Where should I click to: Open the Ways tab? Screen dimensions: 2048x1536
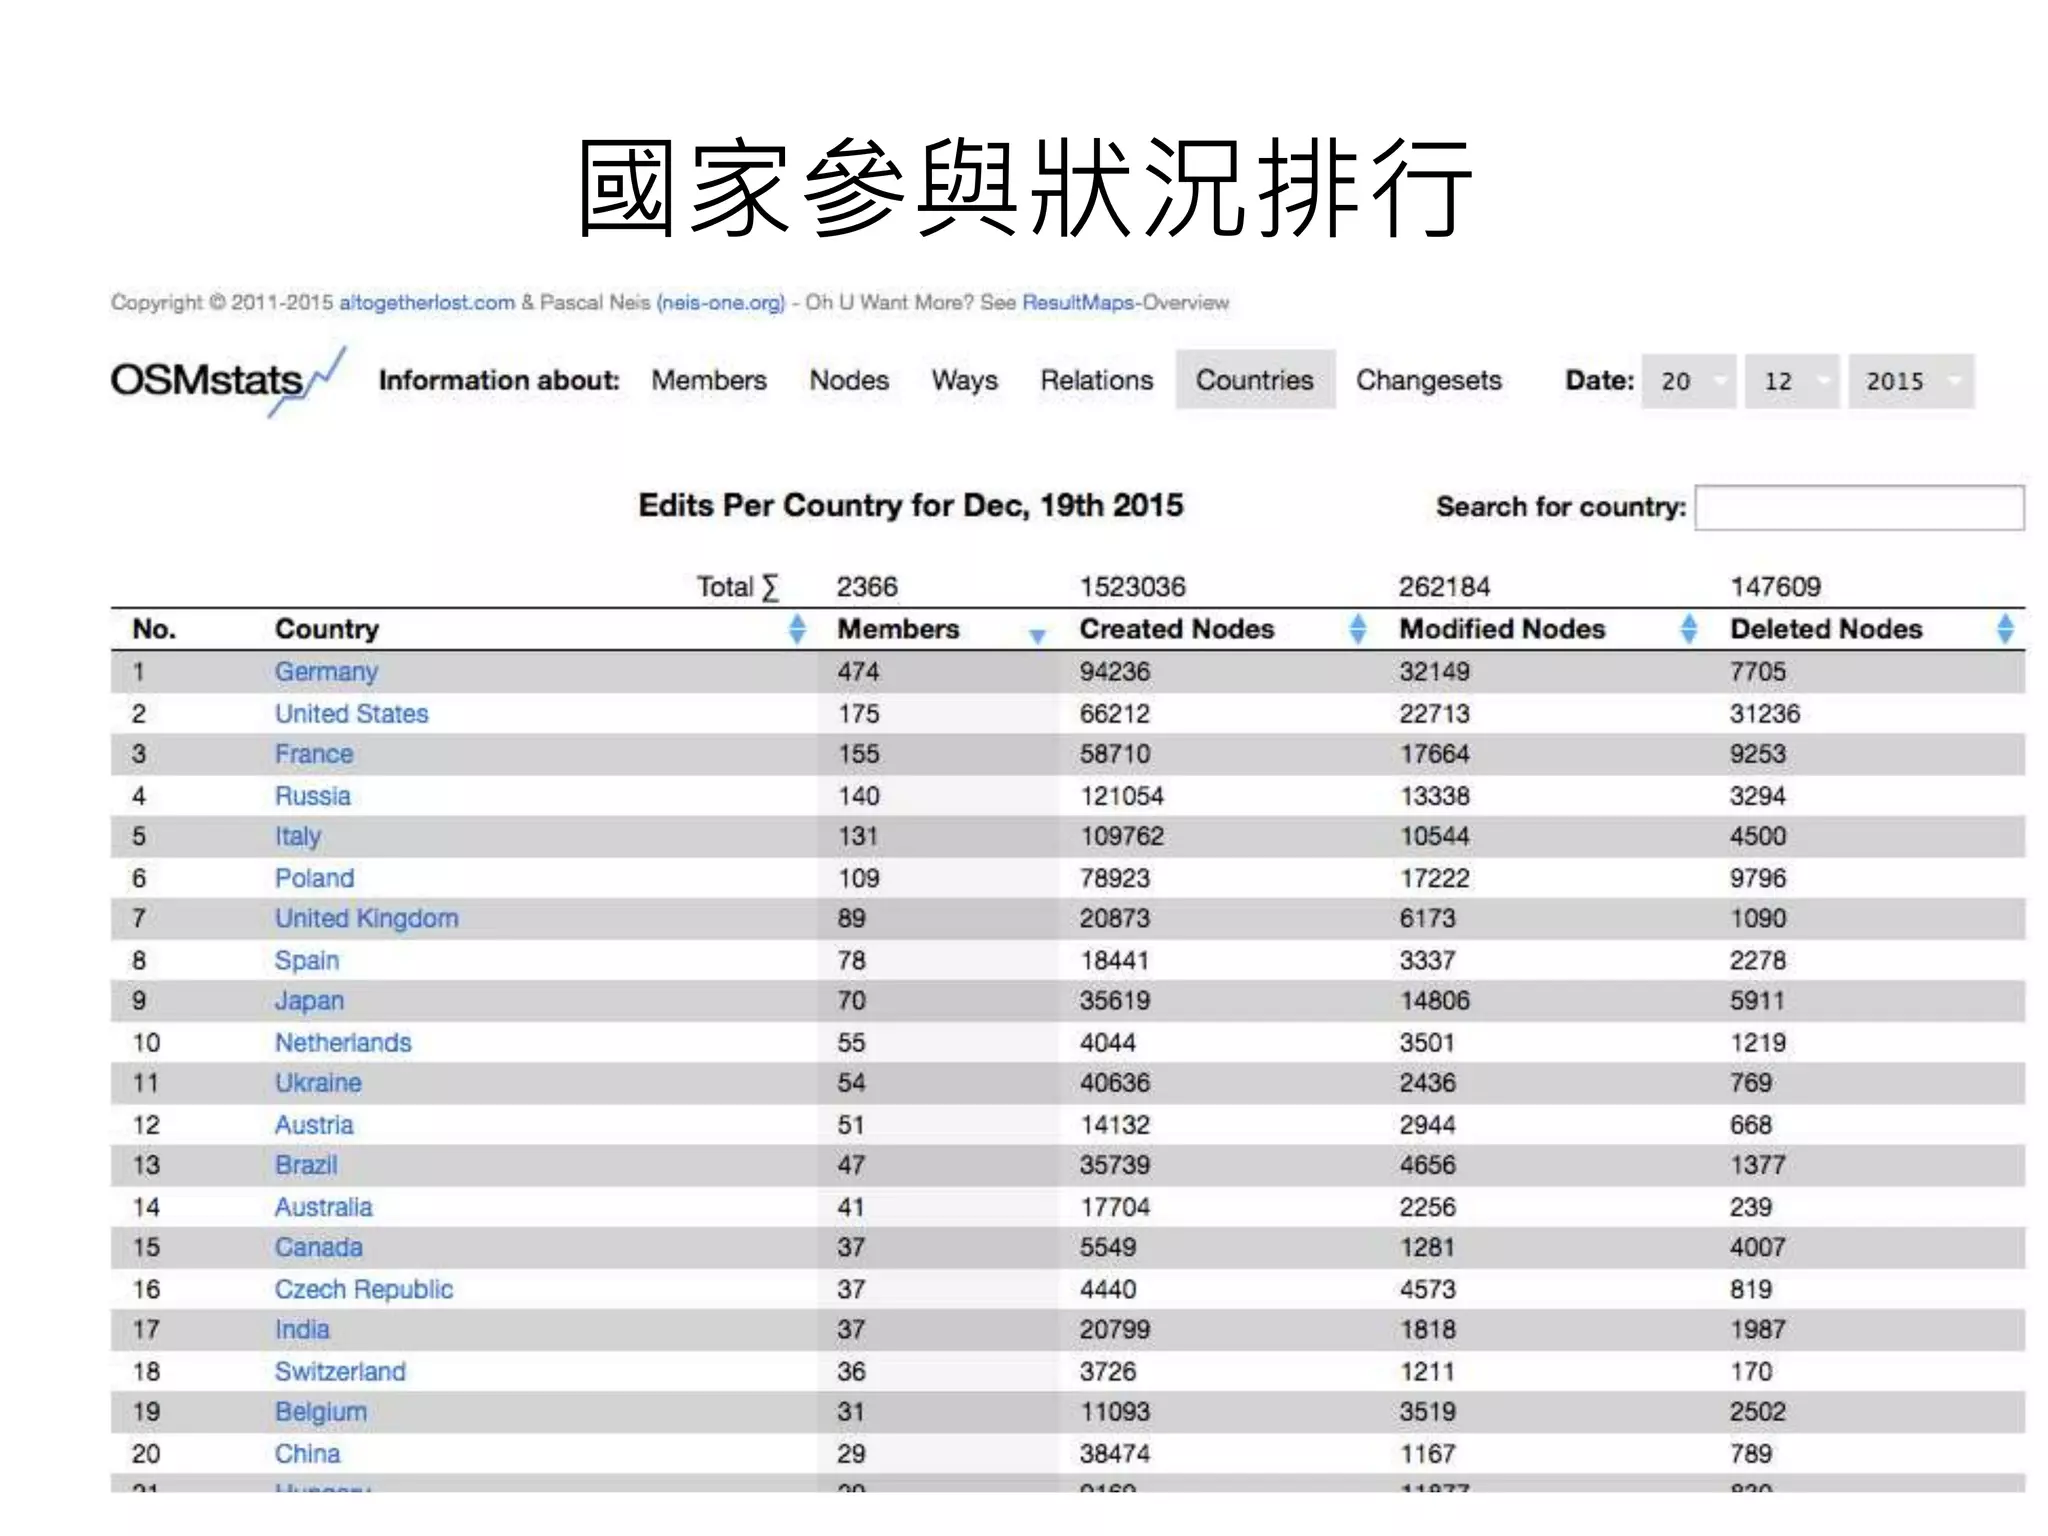pyautogui.click(x=964, y=381)
